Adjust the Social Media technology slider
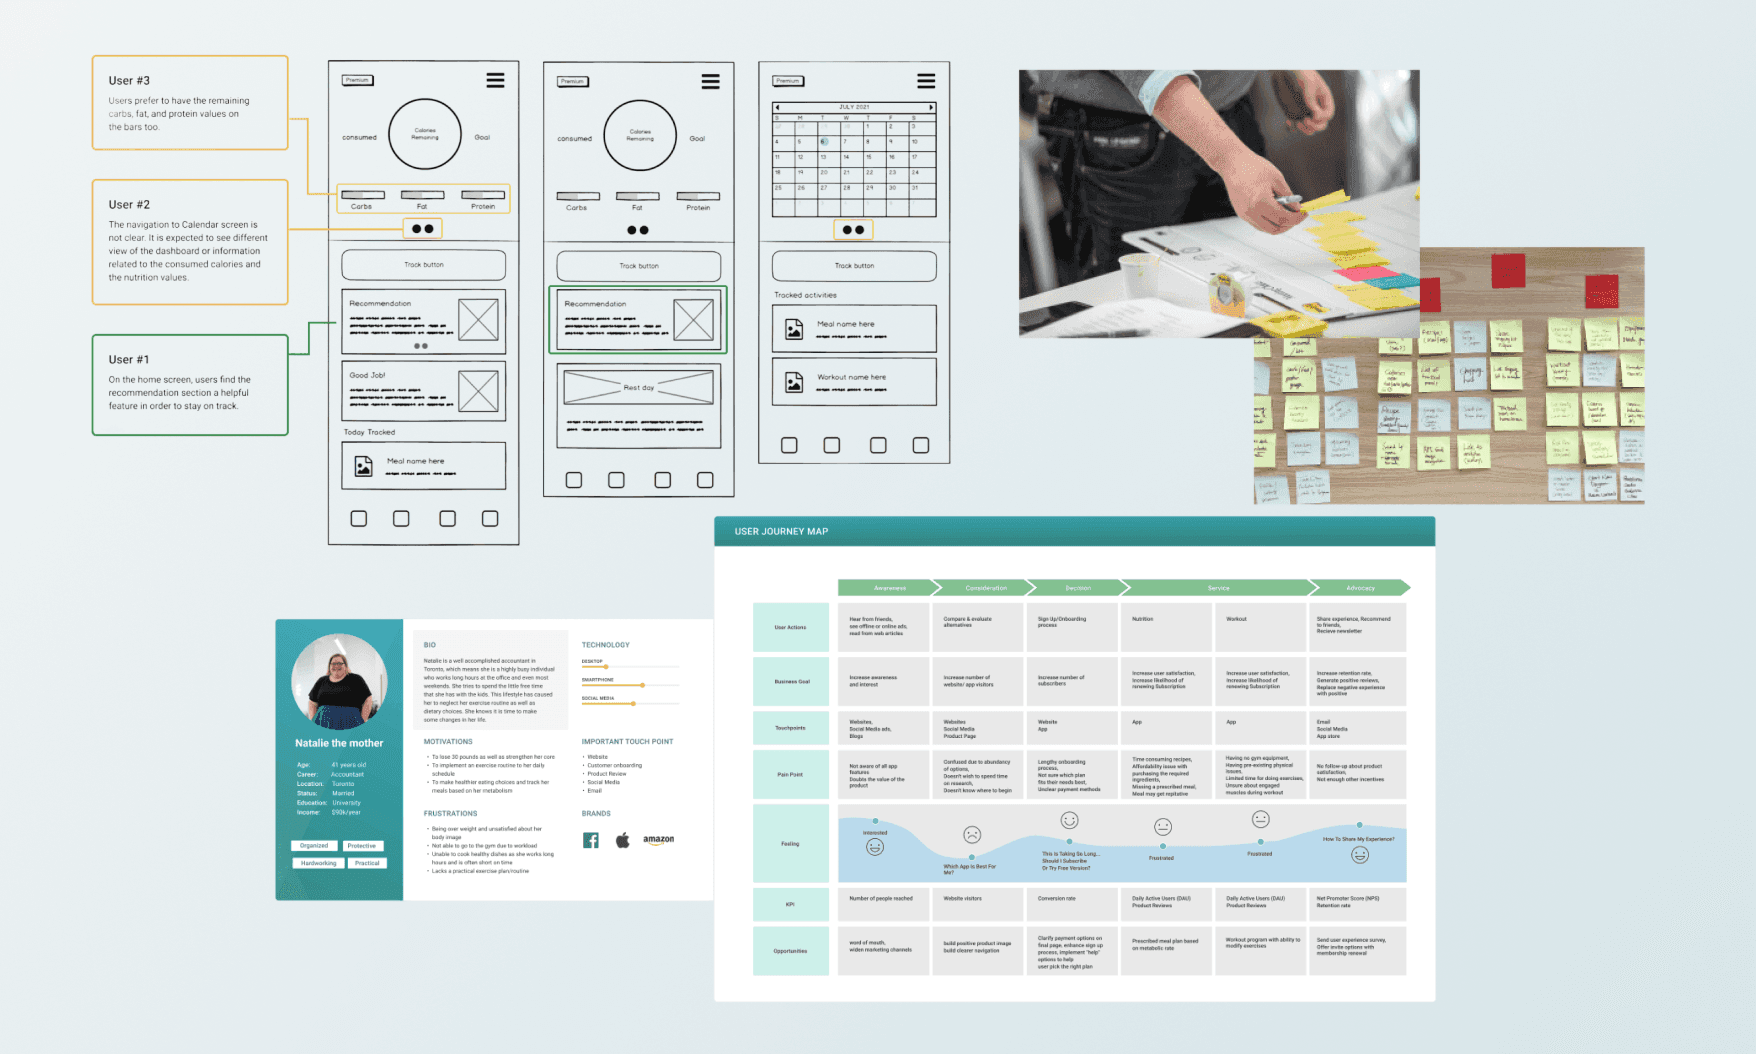This screenshot has width=1756, height=1054. point(633,703)
